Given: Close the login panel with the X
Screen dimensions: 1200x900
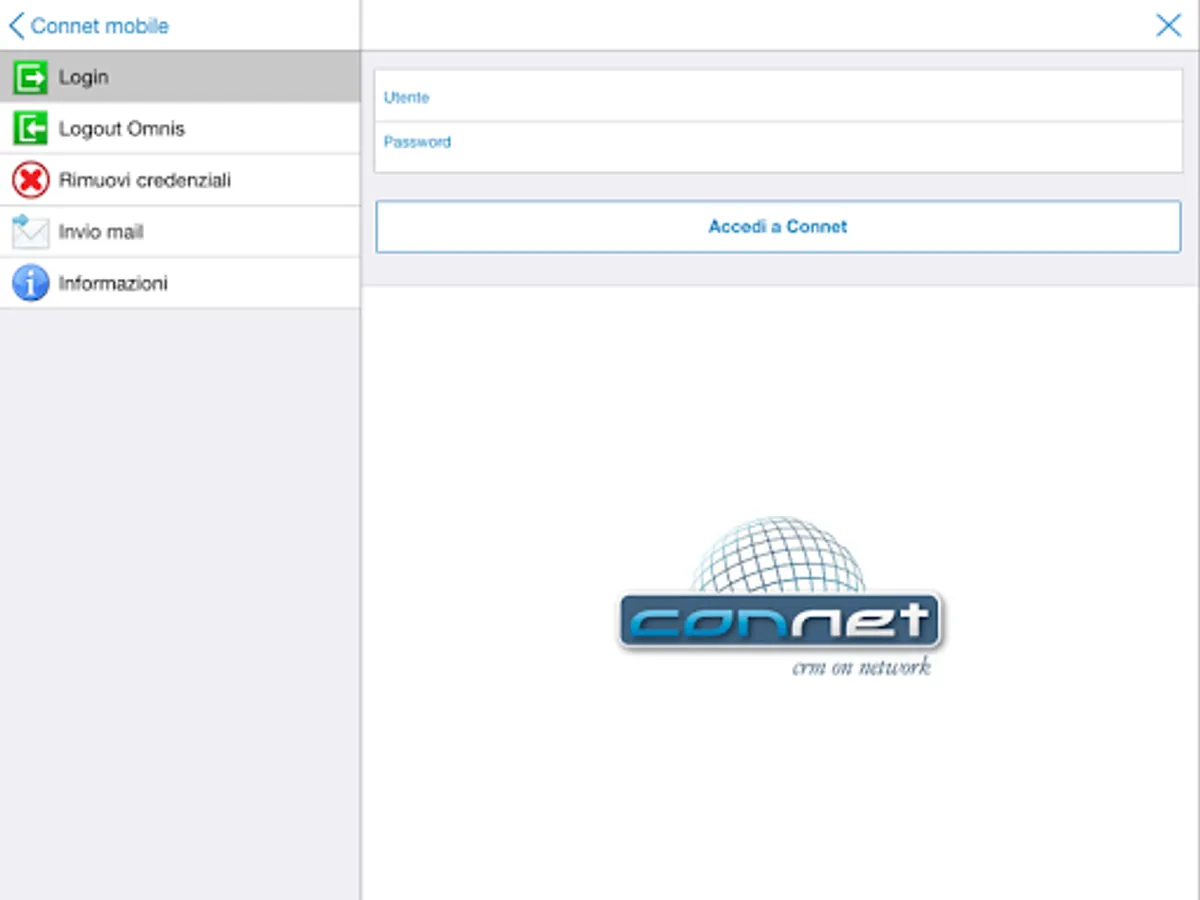Looking at the screenshot, I should coord(1168,26).
